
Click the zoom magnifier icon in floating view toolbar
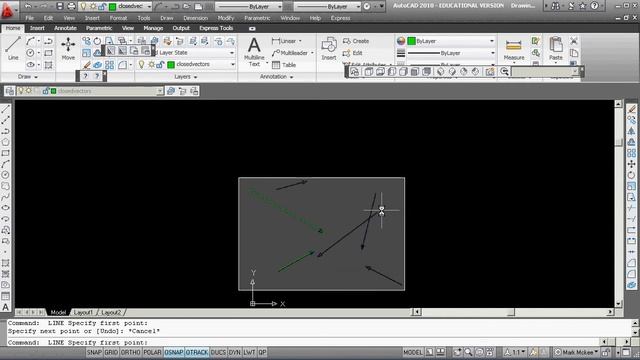coord(504,71)
